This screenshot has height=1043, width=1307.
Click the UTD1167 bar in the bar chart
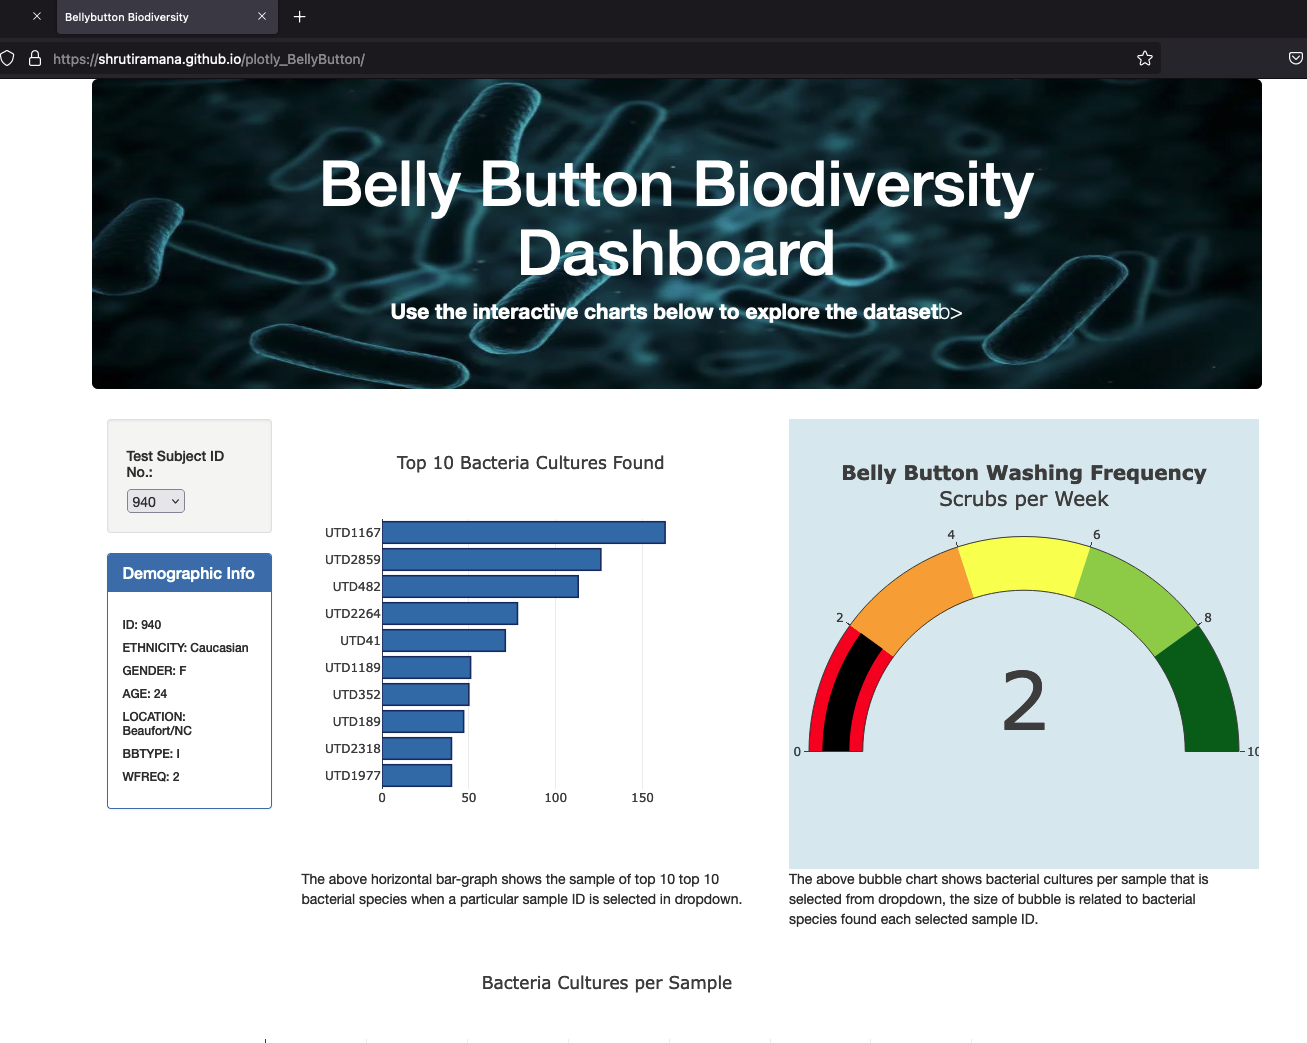pos(520,531)
